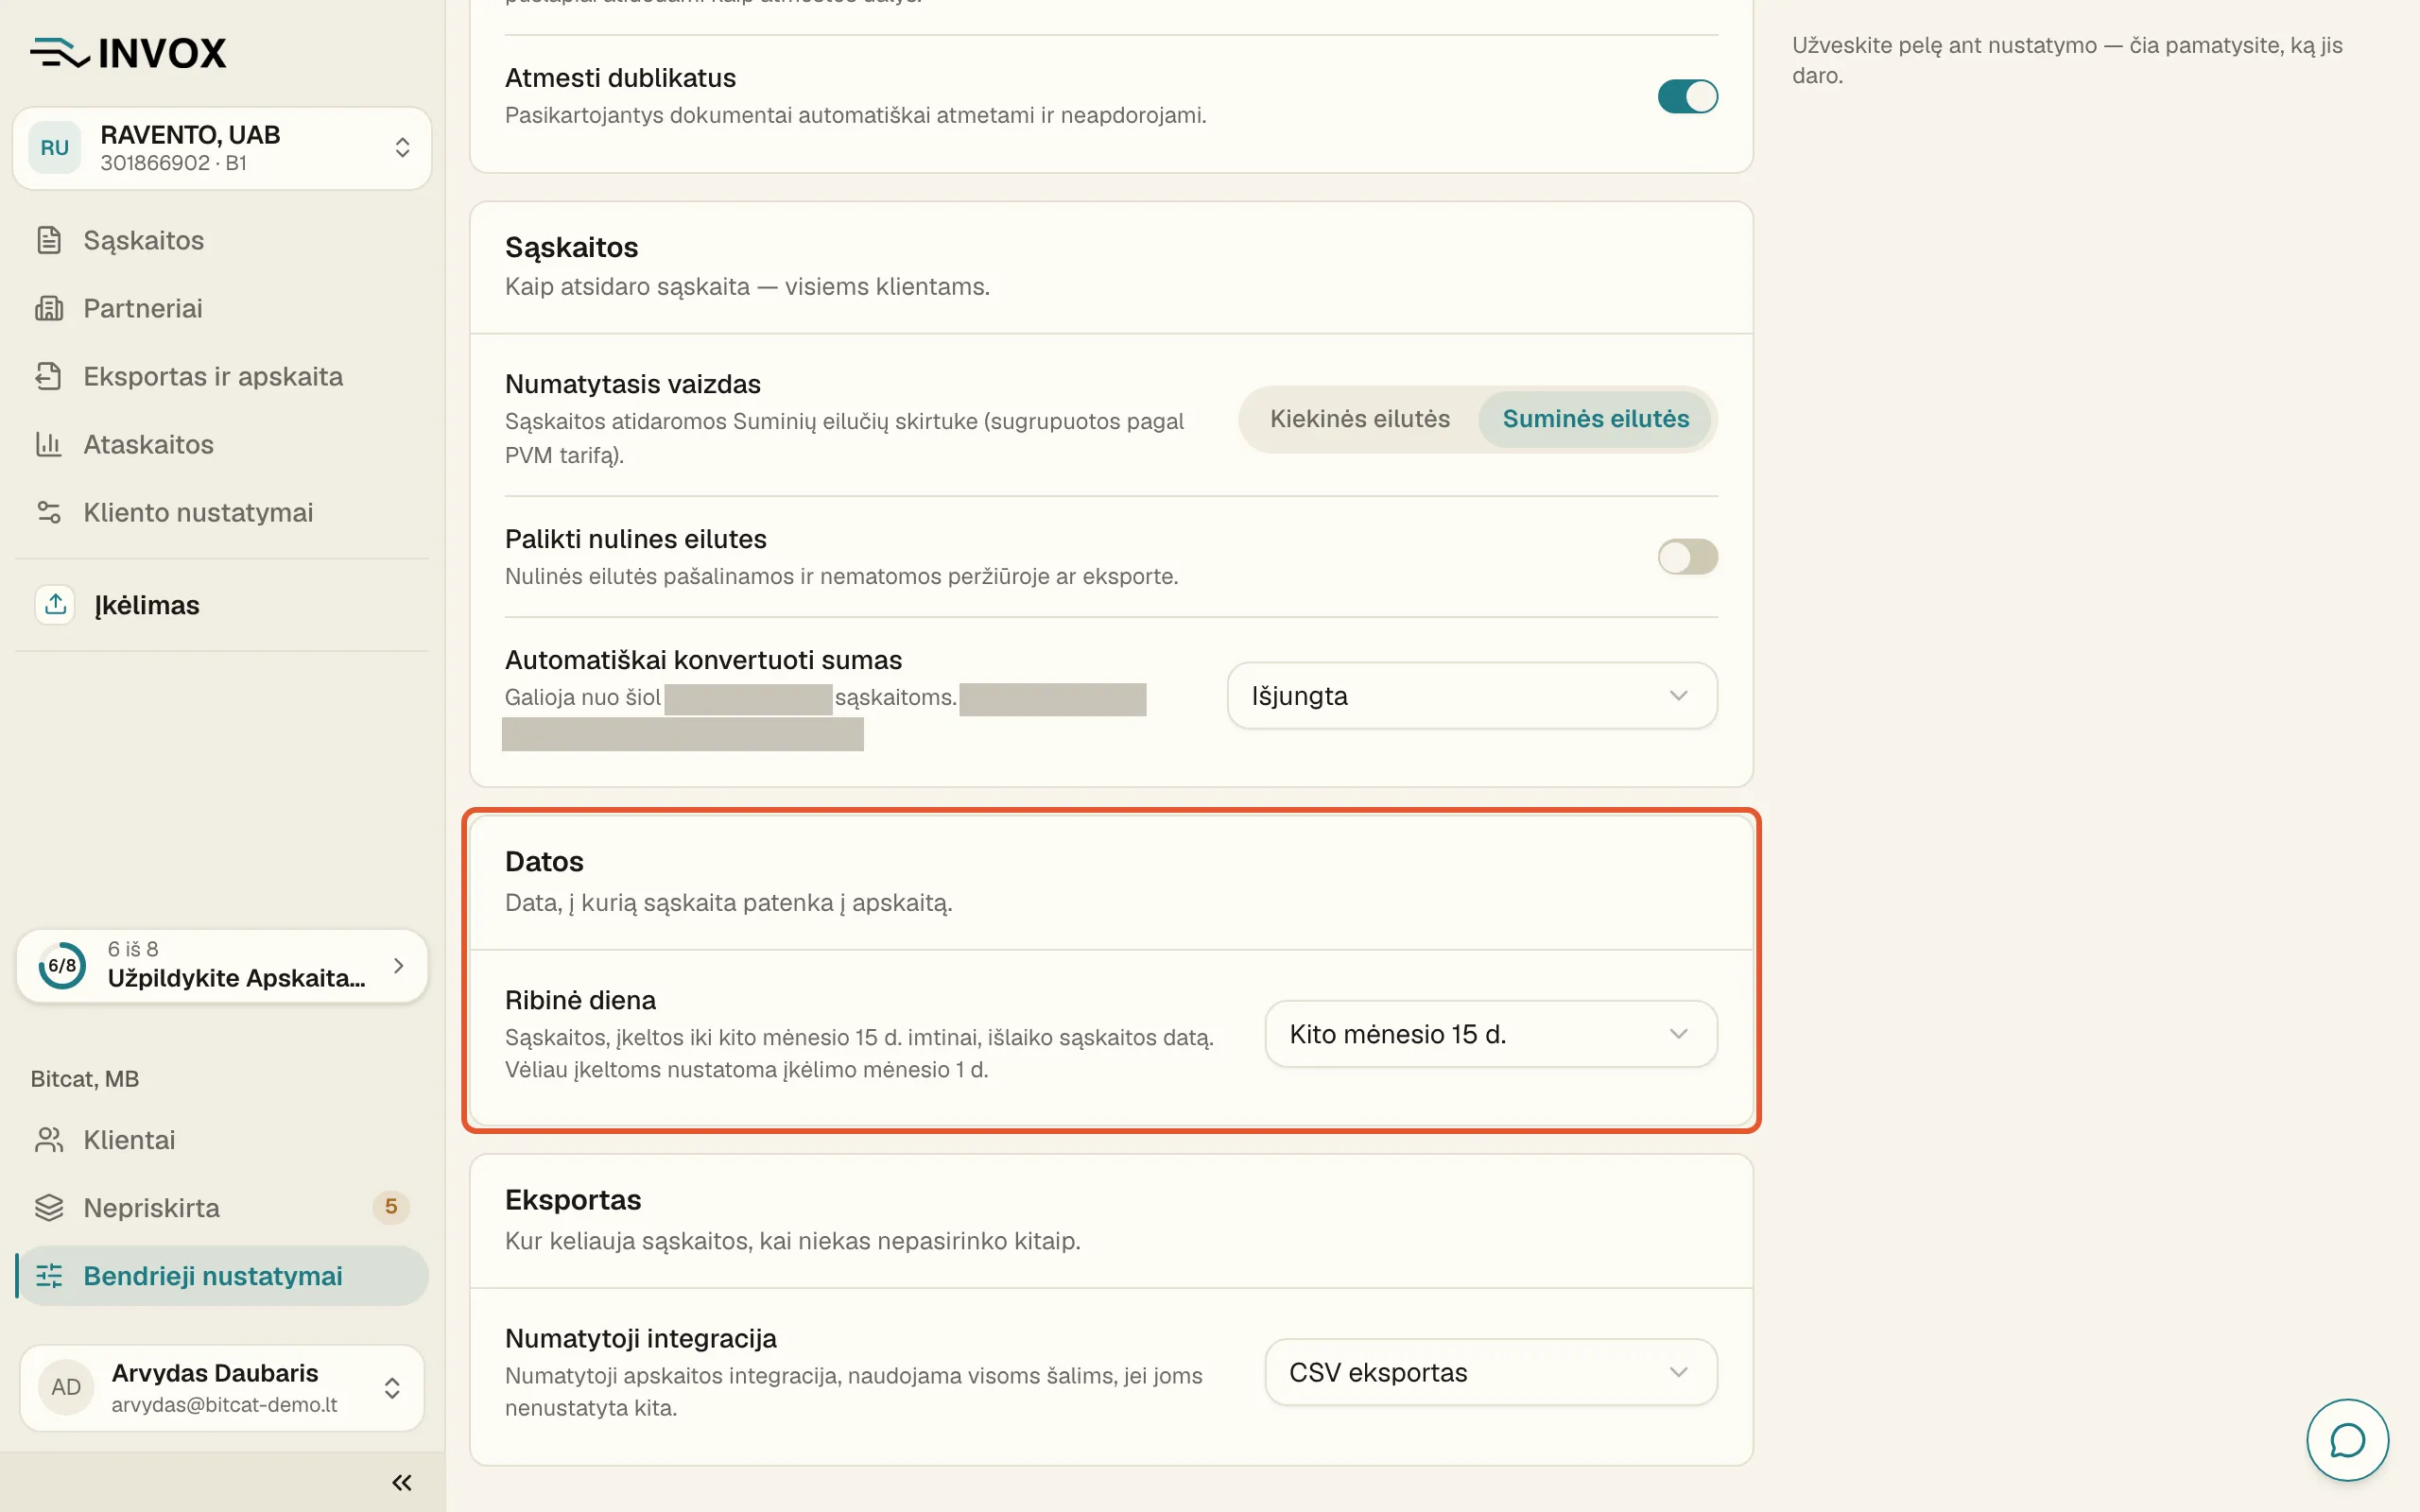Viewport: 2420px width, 1512px height.
Task: Select Kiekinės eilutės view option
Action: point(1359,419)
